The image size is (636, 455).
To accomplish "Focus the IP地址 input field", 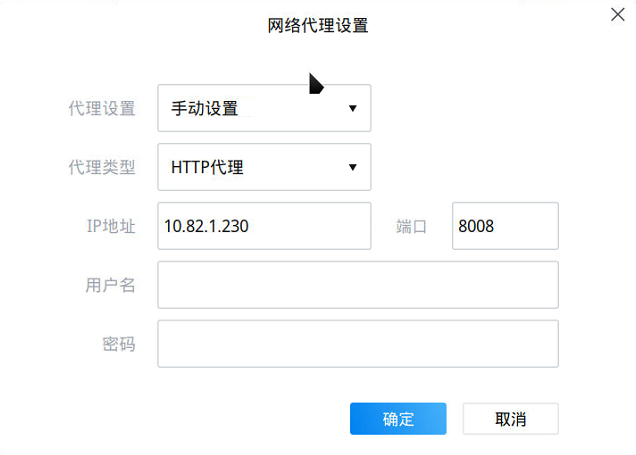I will 264,226.
